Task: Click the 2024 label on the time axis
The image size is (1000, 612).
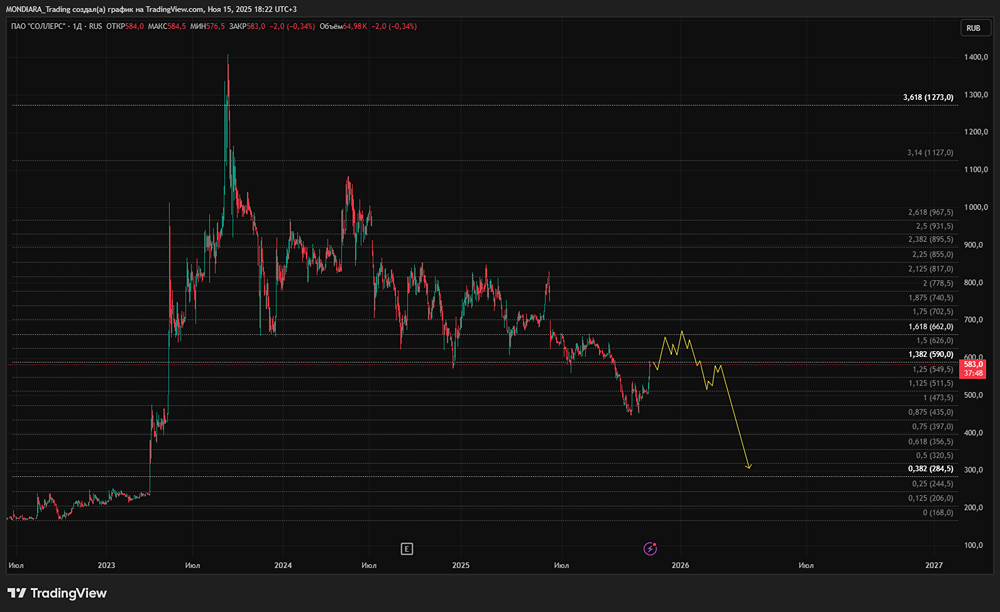Action: coord(283,565)
